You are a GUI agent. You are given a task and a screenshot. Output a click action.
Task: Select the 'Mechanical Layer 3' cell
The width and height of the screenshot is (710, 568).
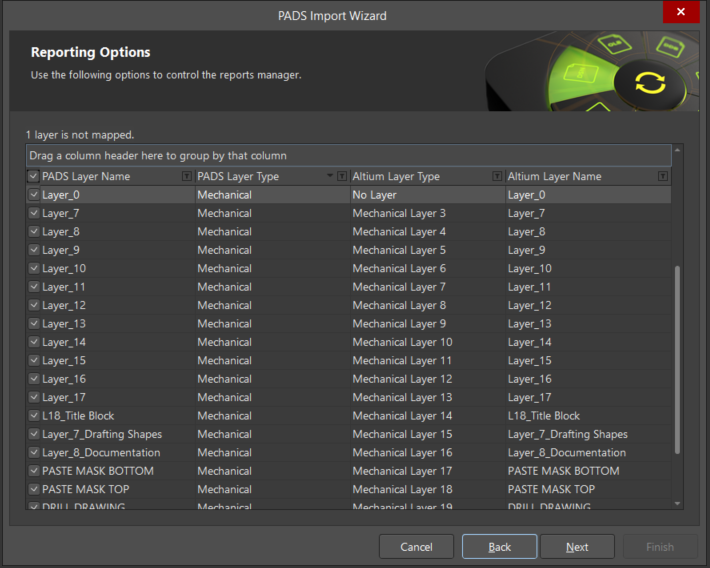click(x=427, y=213)
